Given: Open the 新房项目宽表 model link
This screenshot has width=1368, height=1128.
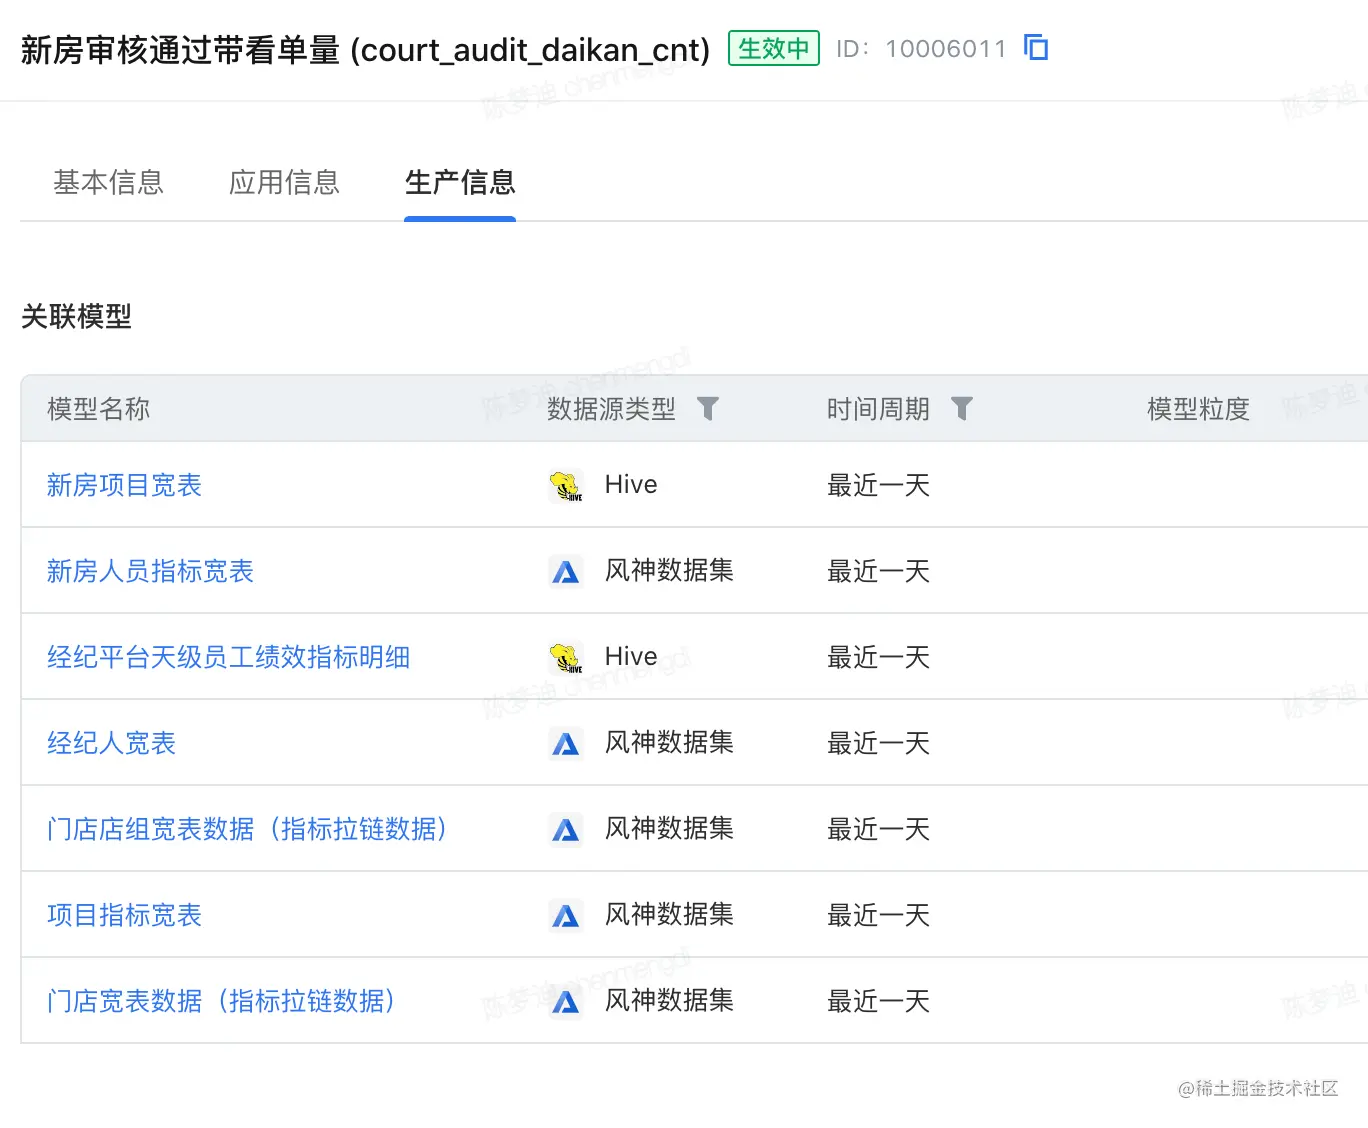Looking at the screenshot, I should 124,485.
